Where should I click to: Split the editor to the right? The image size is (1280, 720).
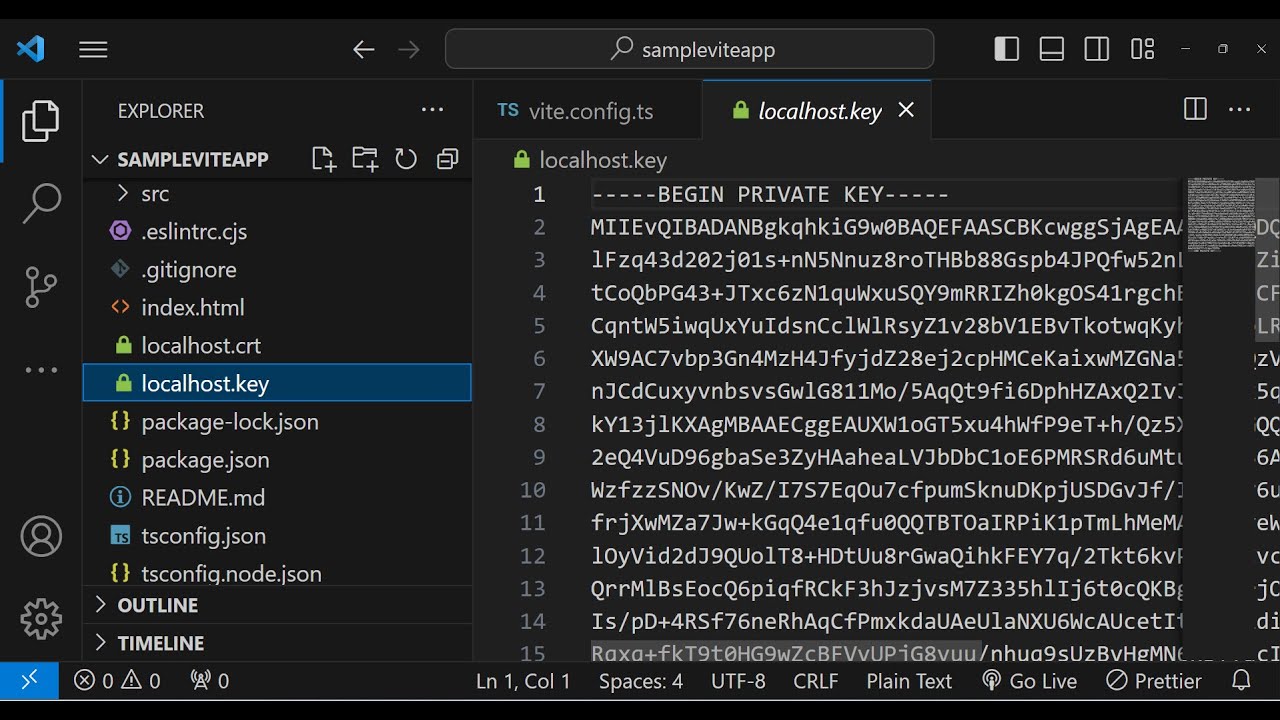point(1195,110)
